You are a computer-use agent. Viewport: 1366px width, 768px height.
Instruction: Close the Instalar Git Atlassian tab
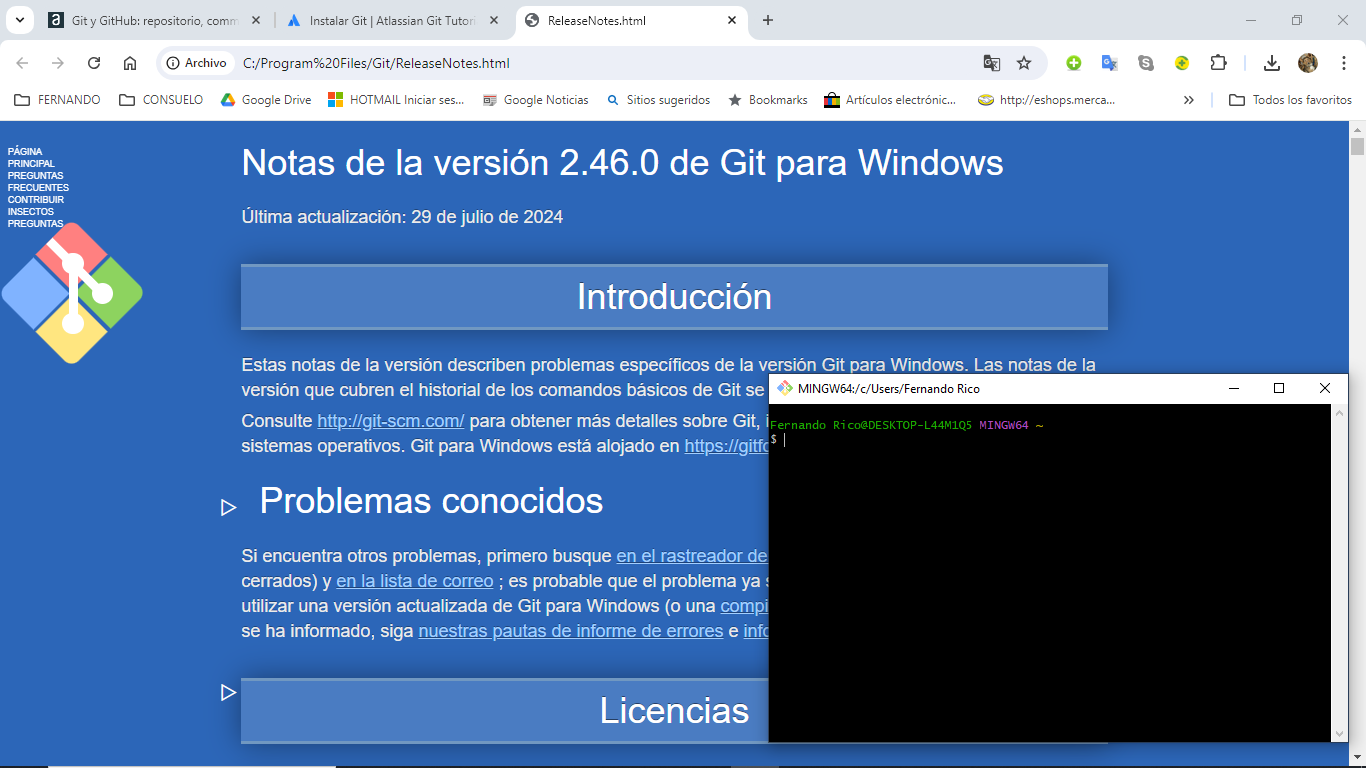(493, 20)
